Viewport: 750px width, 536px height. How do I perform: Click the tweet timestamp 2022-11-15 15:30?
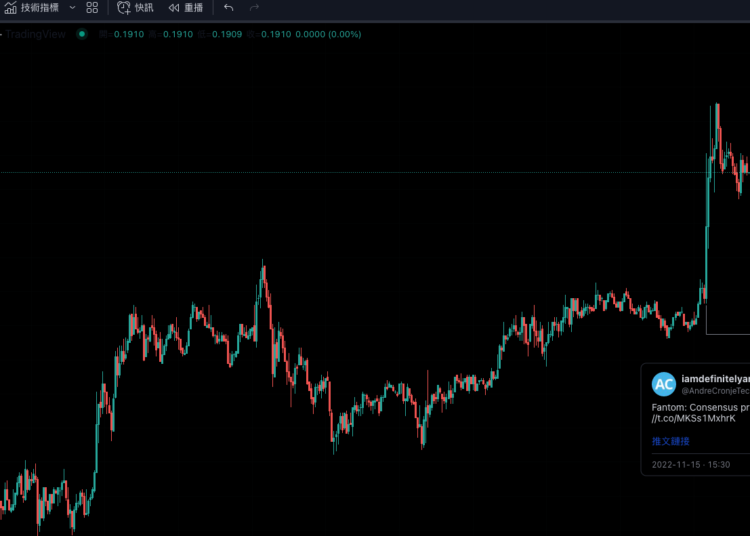[691, 464]
